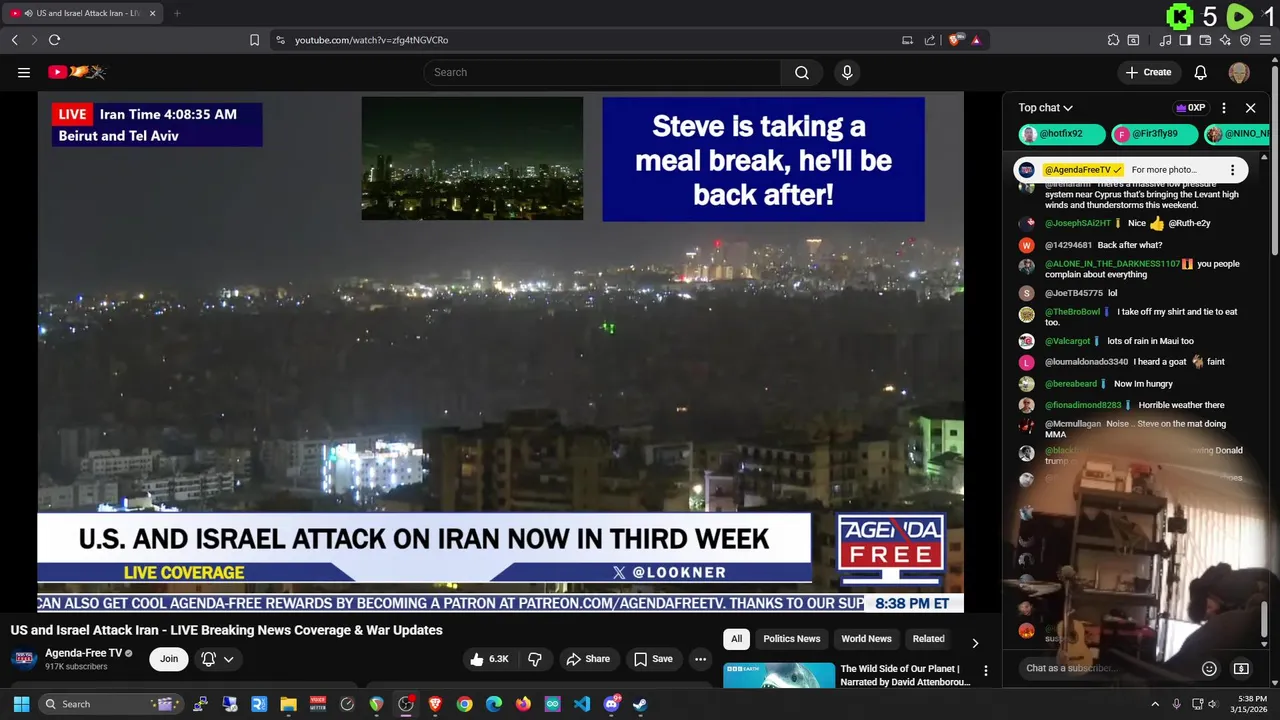Open pinned AgendaFreeTV message options
Image resolution: width=1280 pixels, height=720 pixels.
(x=1232, y=170)
